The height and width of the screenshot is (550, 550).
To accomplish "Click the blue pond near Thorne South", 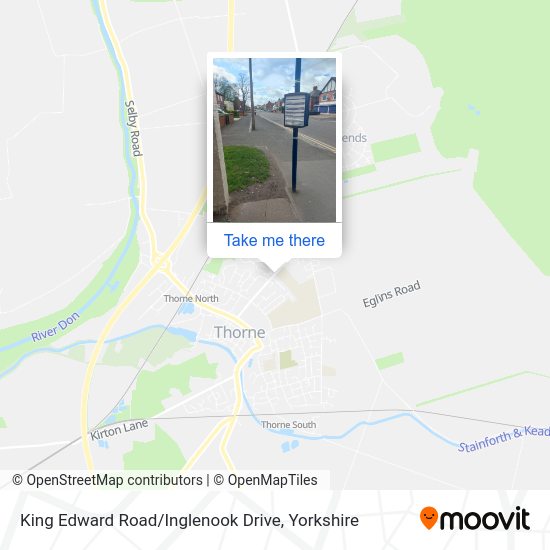I will (x=290, y=446).
